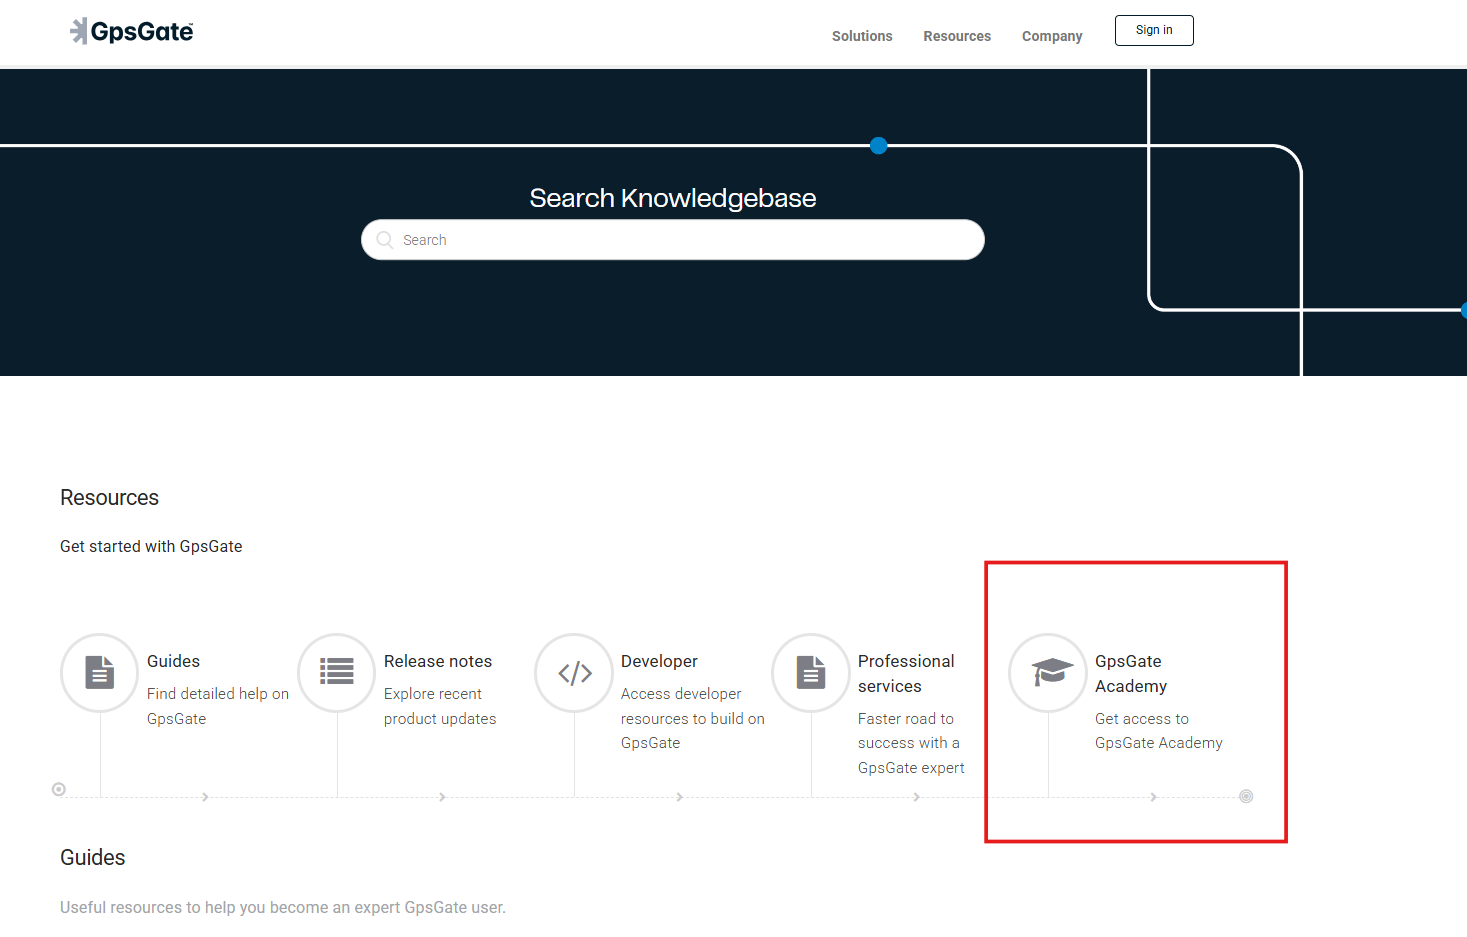Click 'Explore recent product updates' text

coord(440,706)
